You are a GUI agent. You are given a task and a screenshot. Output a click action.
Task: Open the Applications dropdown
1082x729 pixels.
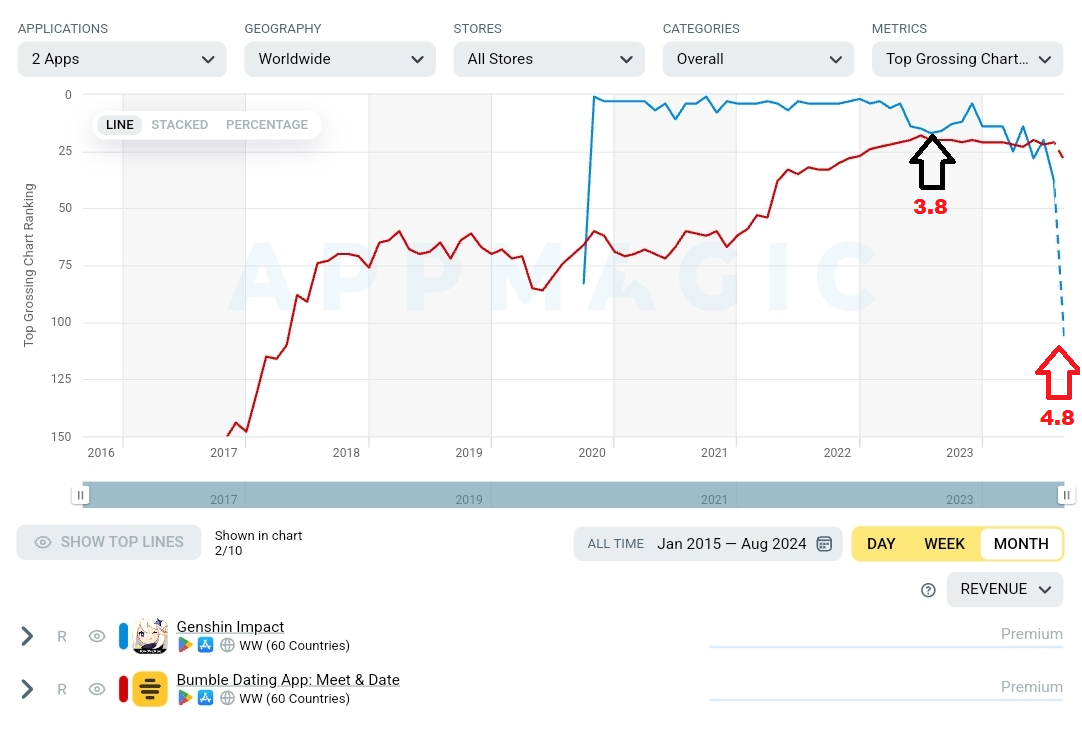pos(123,59)
